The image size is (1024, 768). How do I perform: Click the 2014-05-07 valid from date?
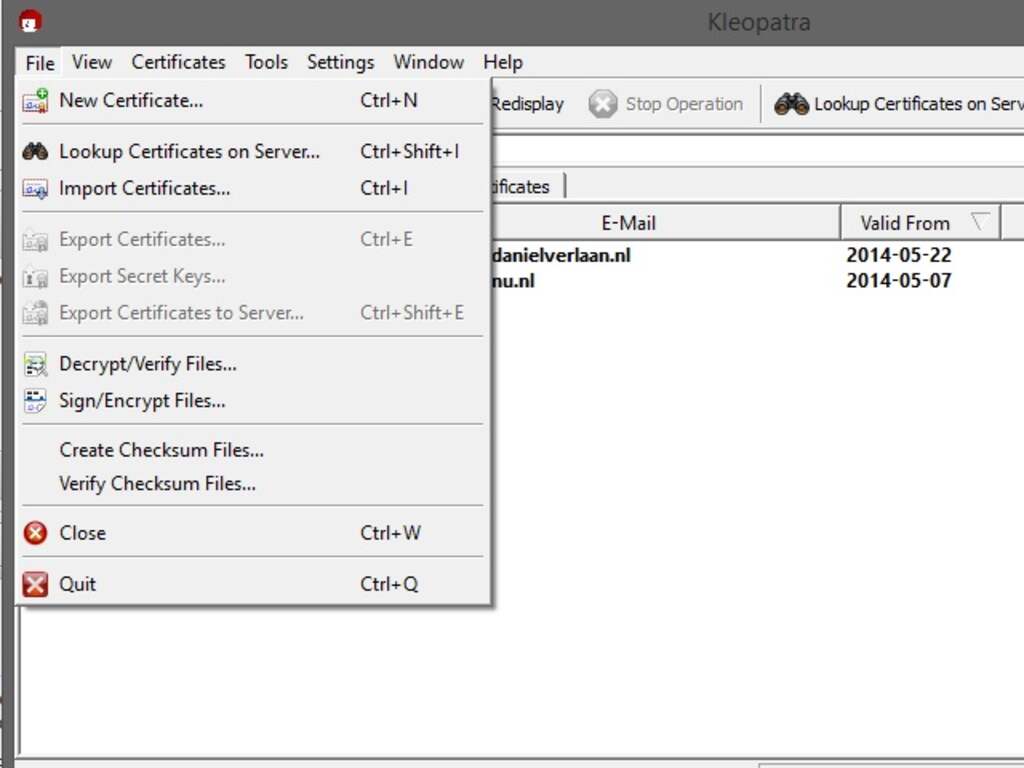tap(899, 281)
